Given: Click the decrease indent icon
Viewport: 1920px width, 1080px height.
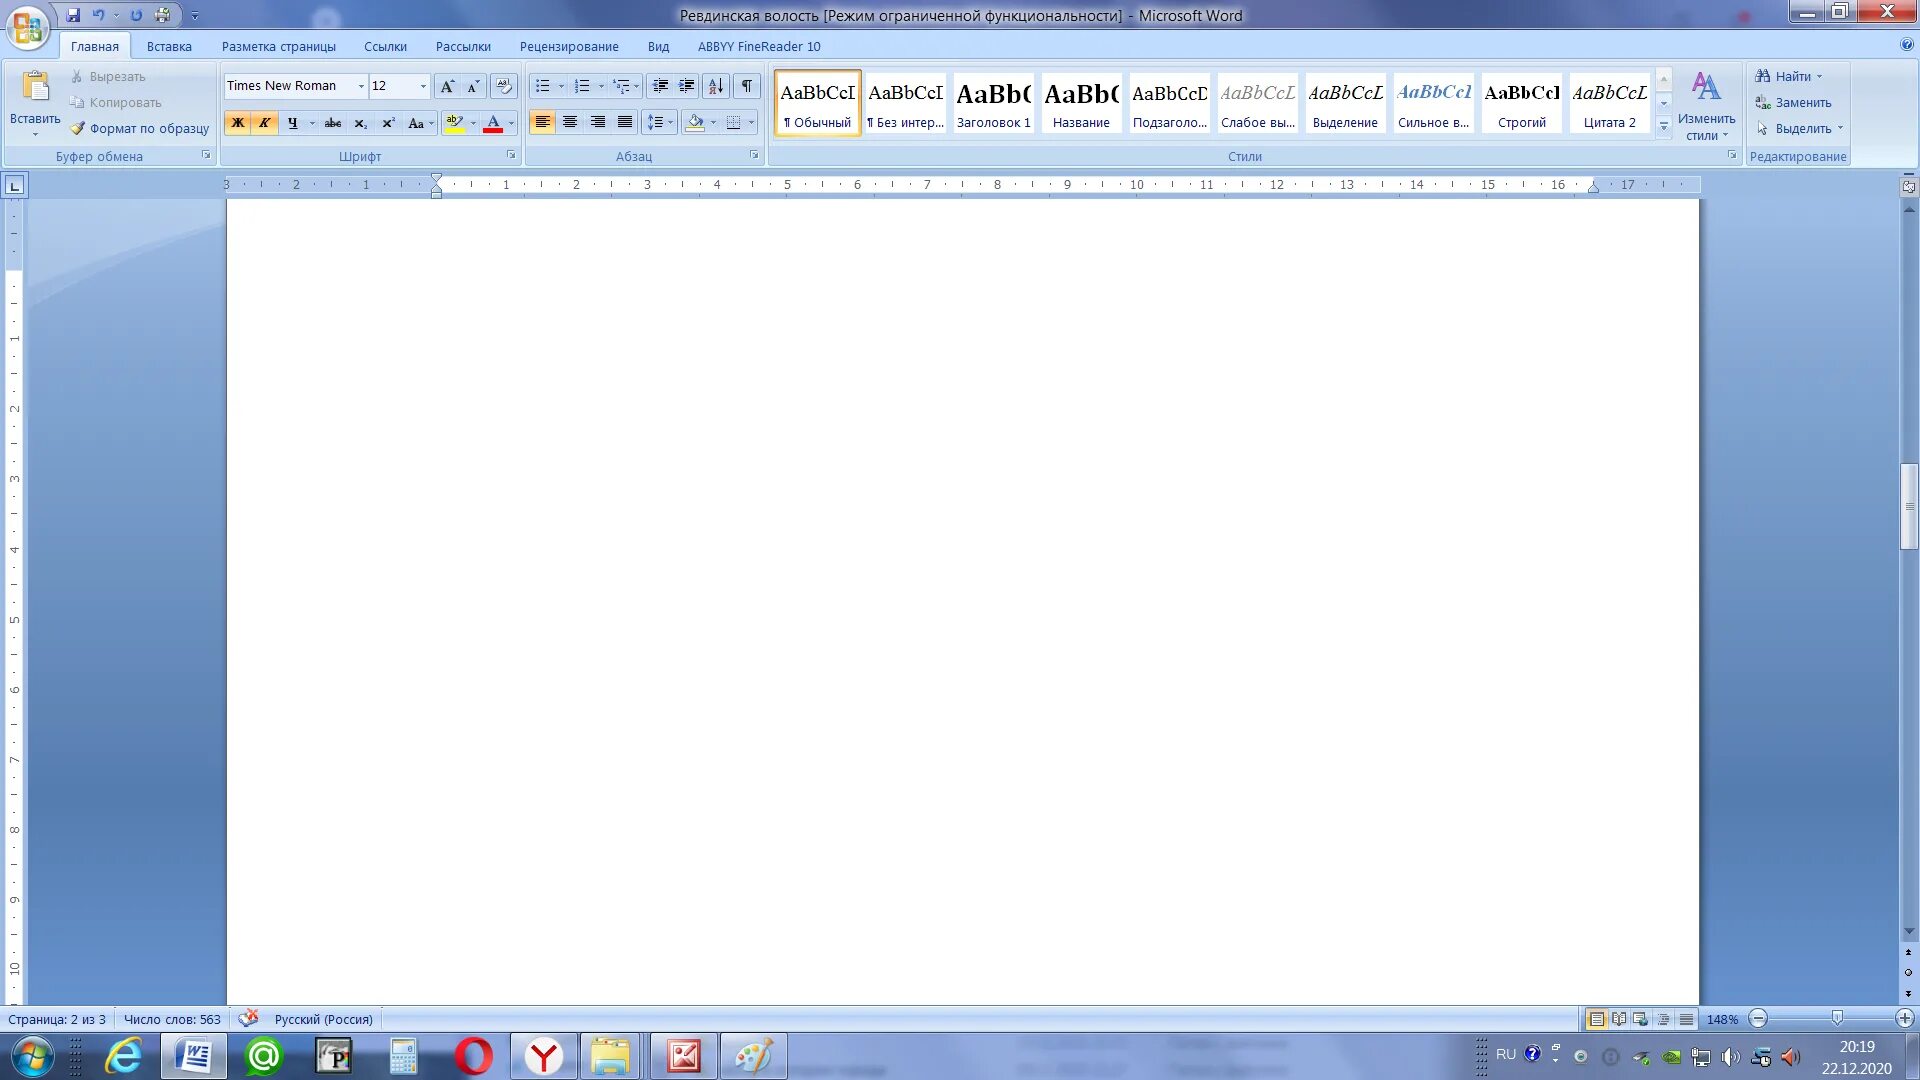Looking at the screenshot, I should 660,86.
